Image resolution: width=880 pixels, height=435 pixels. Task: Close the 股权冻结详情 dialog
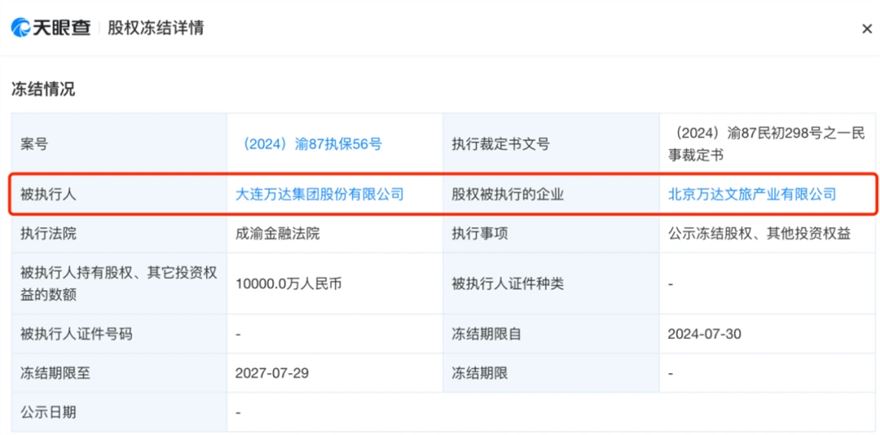(x=866, y=29)
